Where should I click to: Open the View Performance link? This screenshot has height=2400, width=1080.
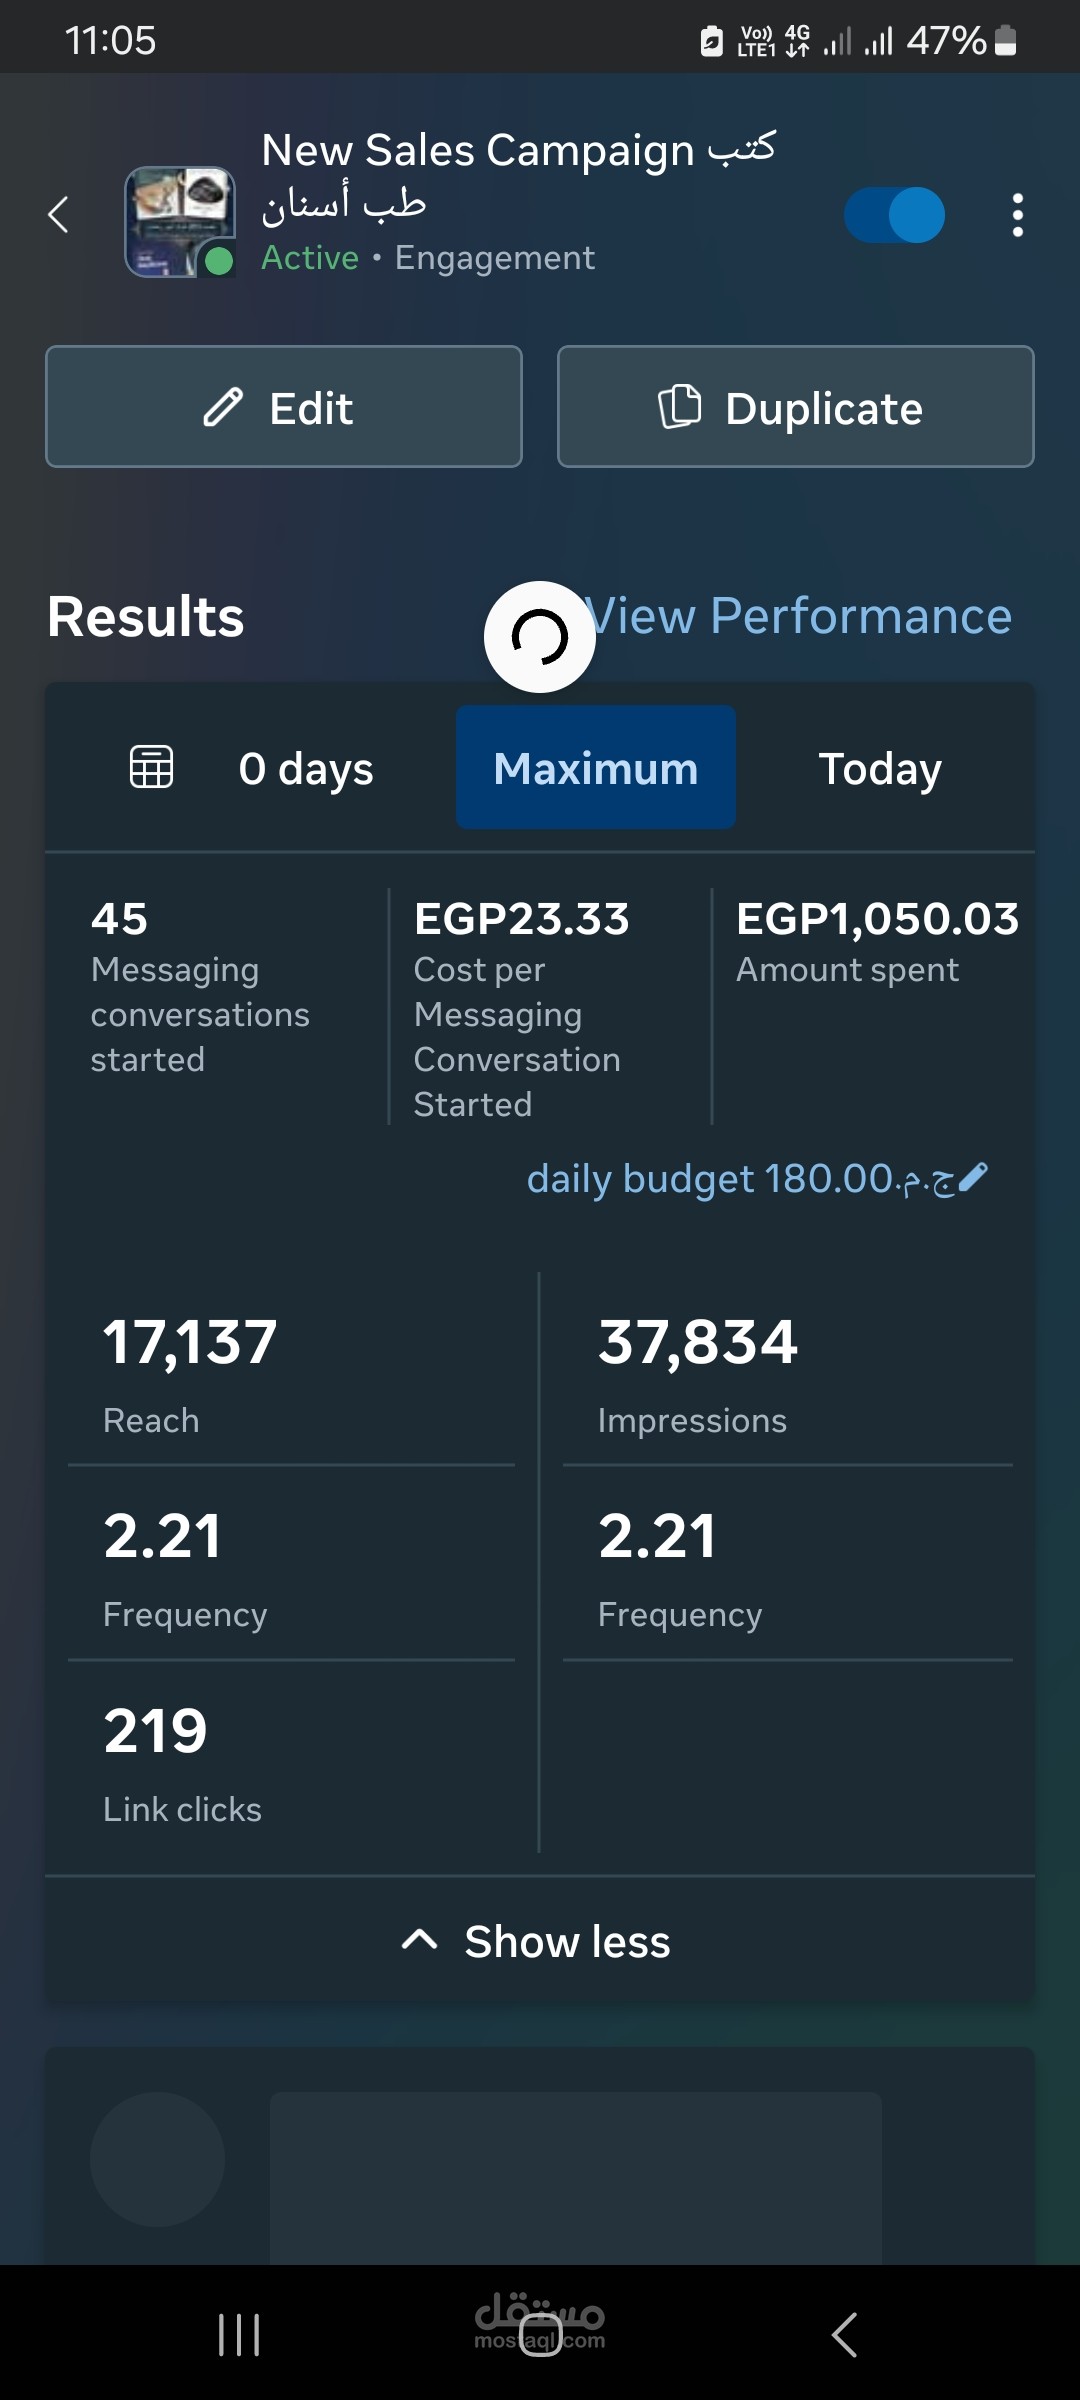[x=800, y=616]
